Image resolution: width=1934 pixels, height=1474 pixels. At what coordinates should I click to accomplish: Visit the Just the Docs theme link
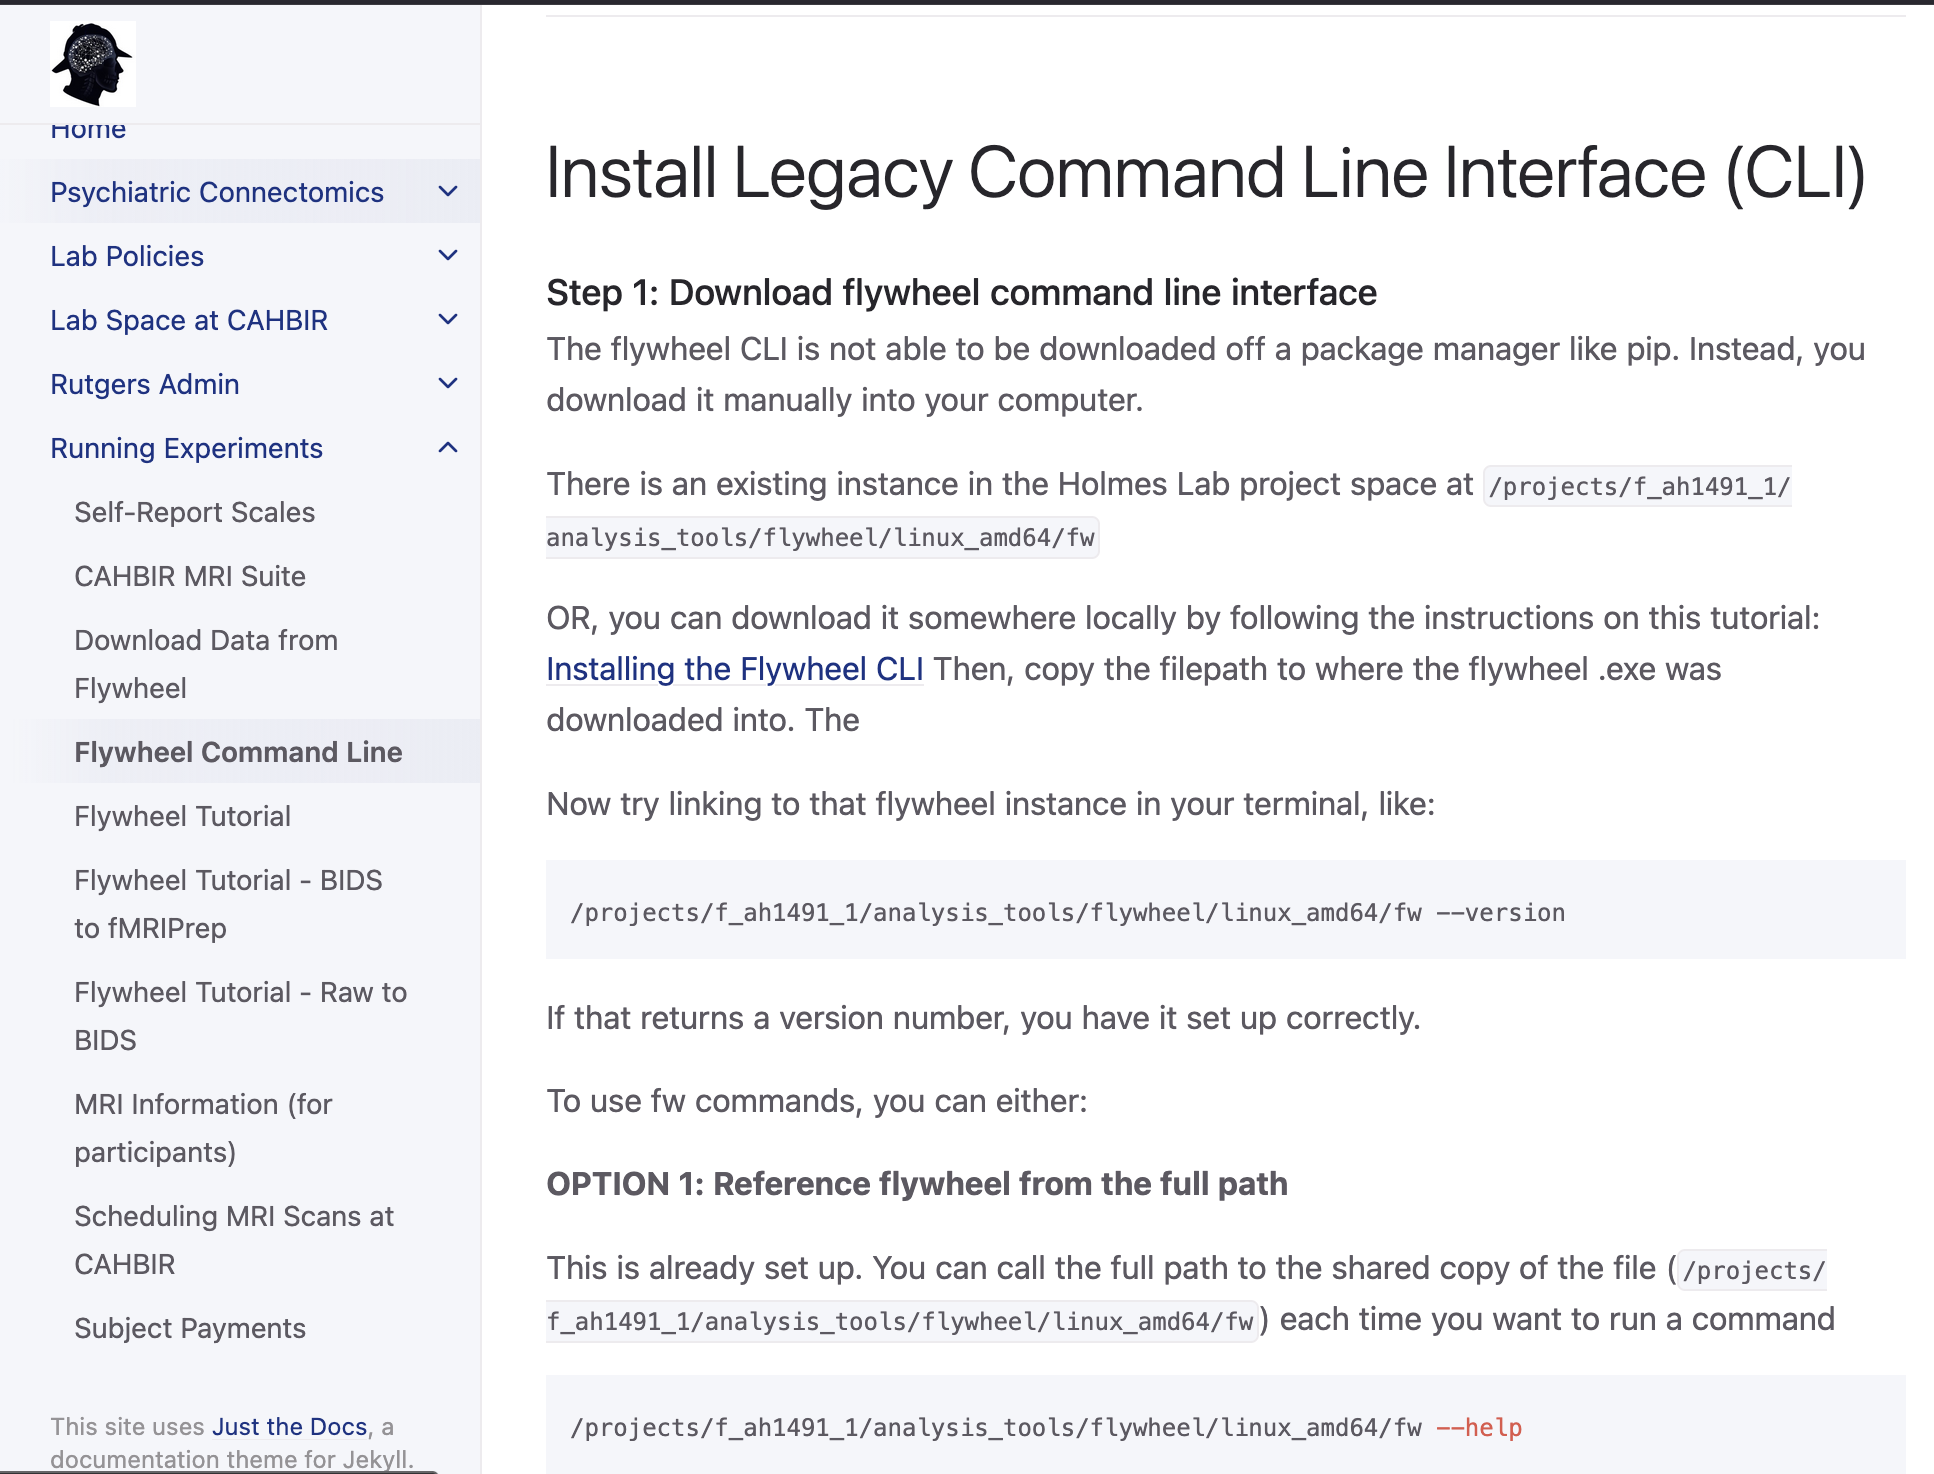(x=288, y=1426)
